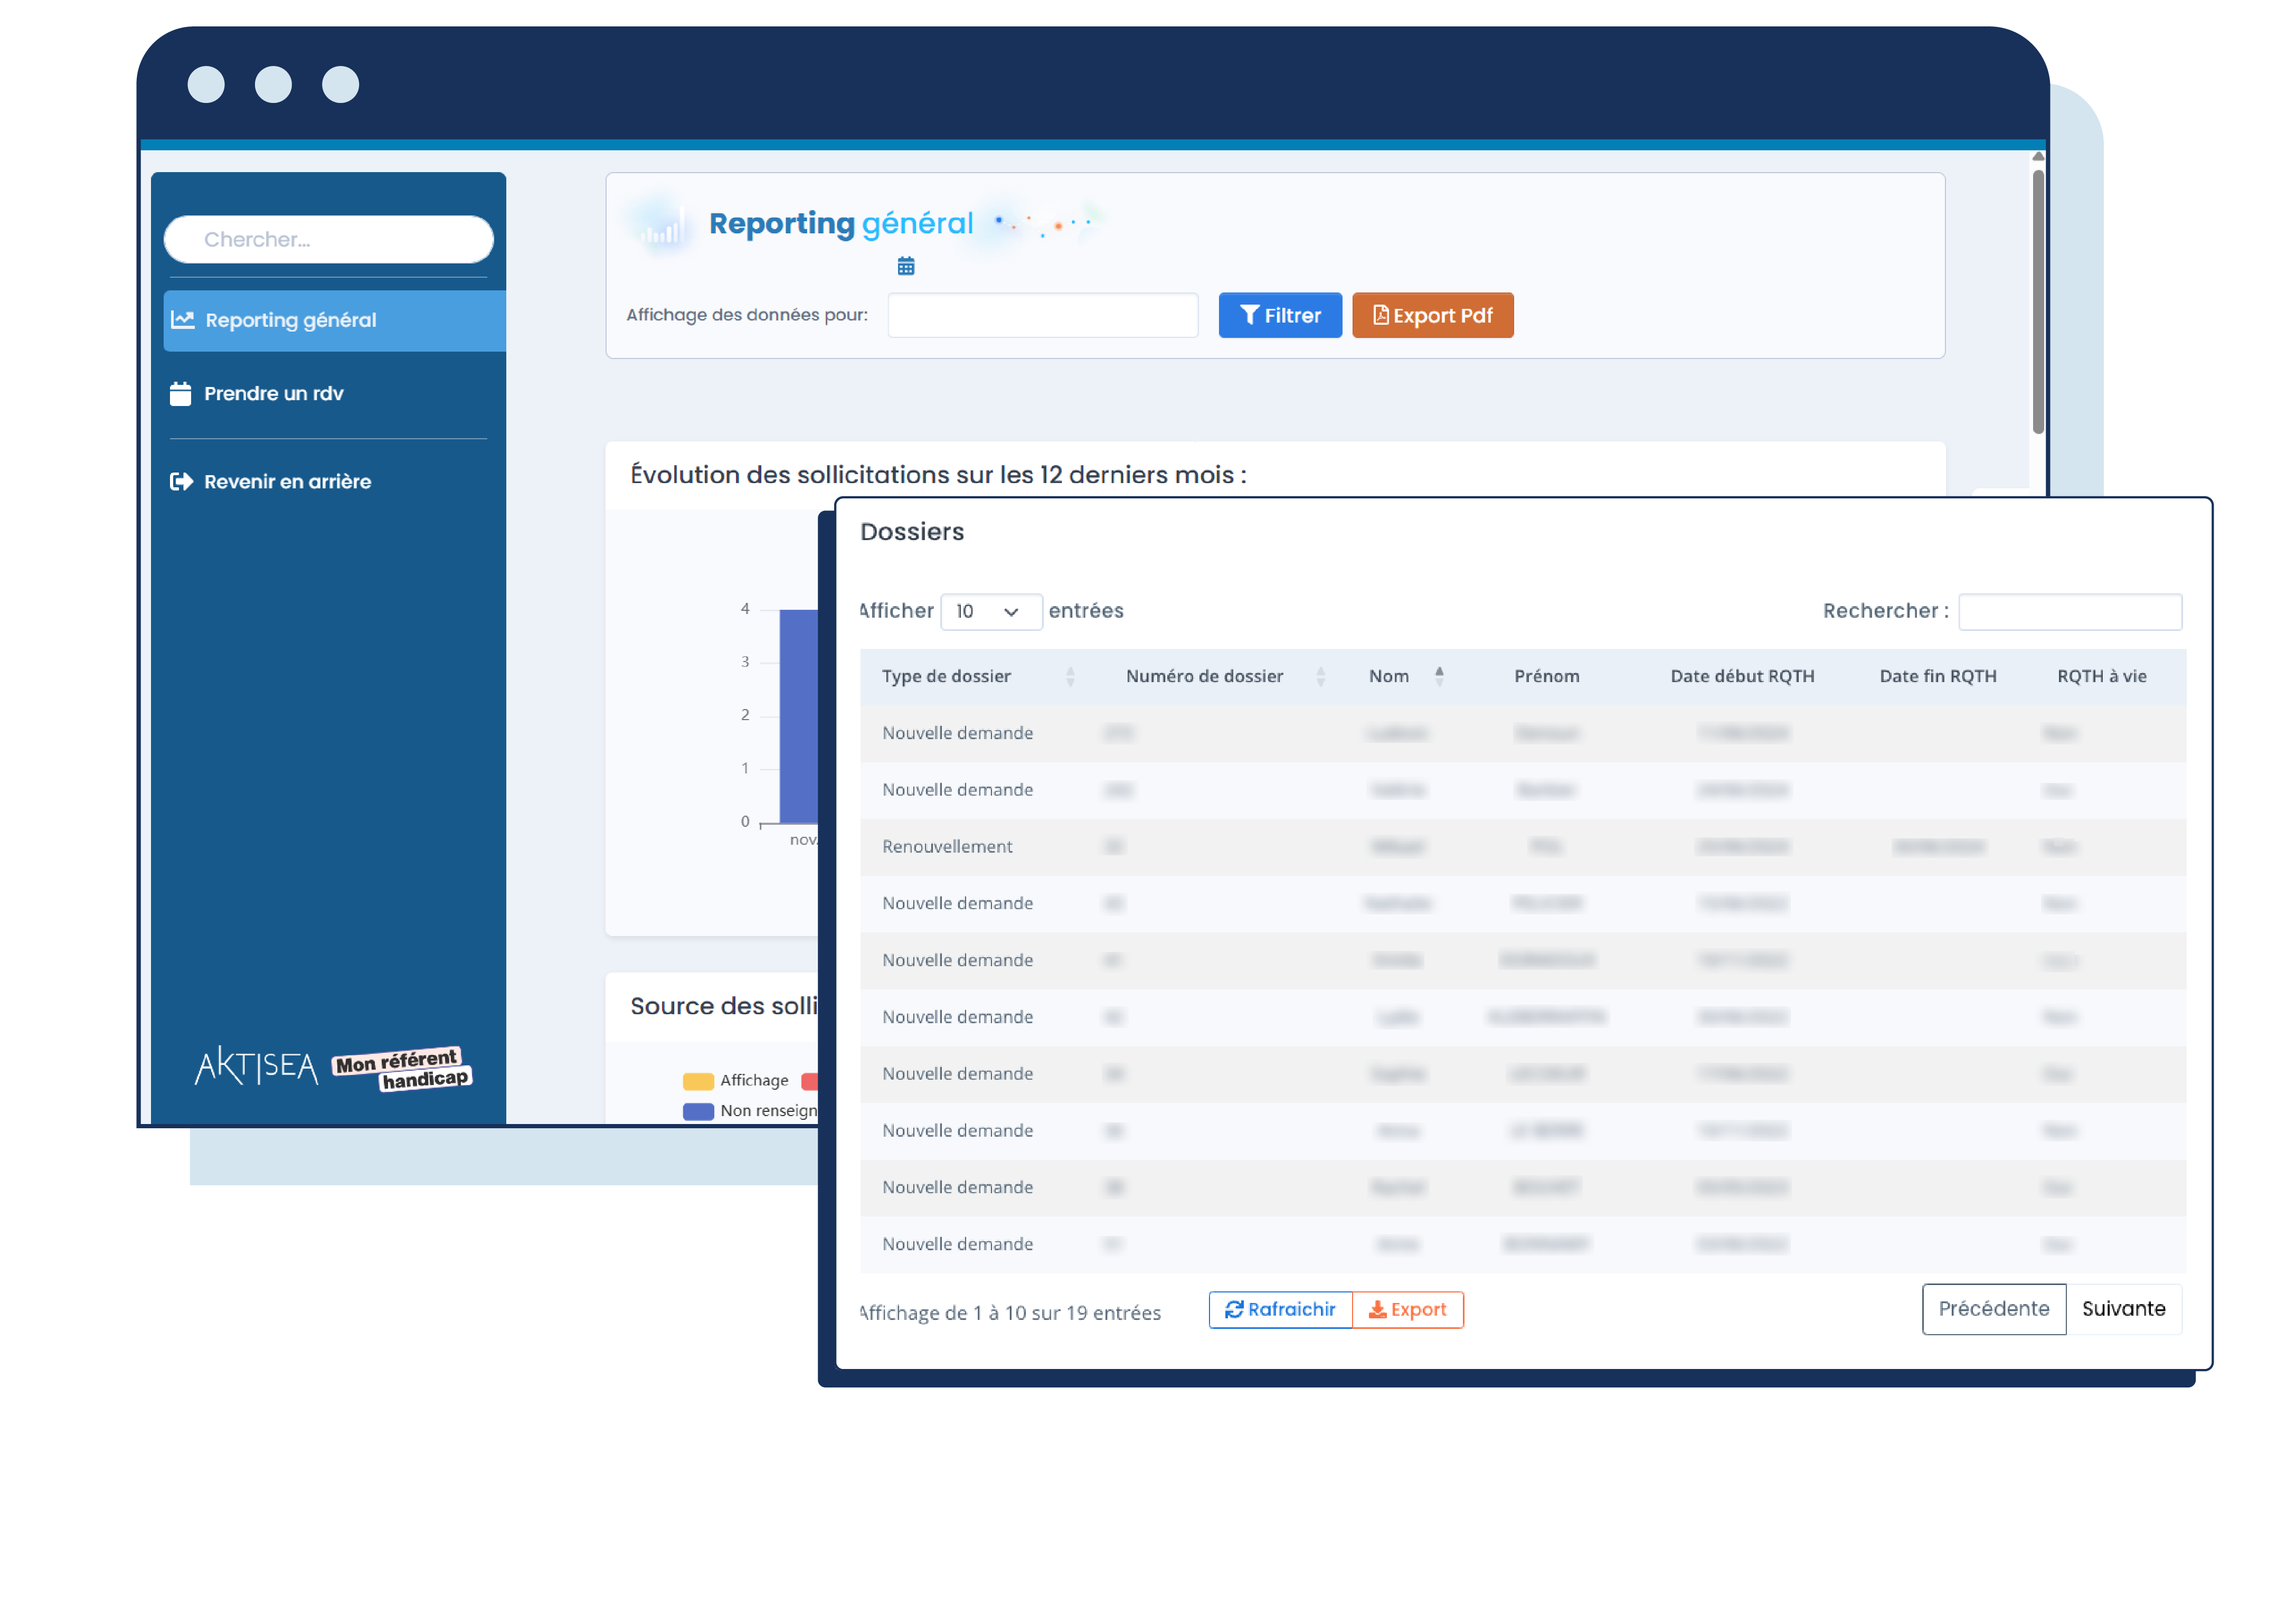The image size is (2296, 1624).
Task: Click the Aktisea logo in sidebar
Action: [256, 1067]
